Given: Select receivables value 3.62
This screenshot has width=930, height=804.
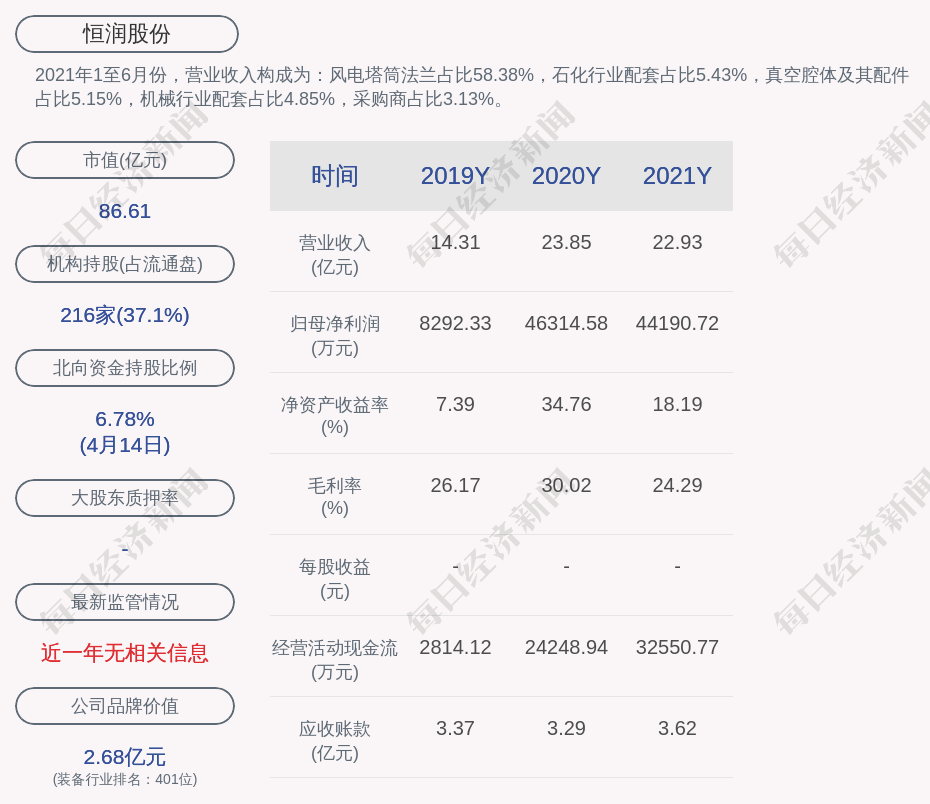Looking at the screenshot, I should tap(677, 728).
